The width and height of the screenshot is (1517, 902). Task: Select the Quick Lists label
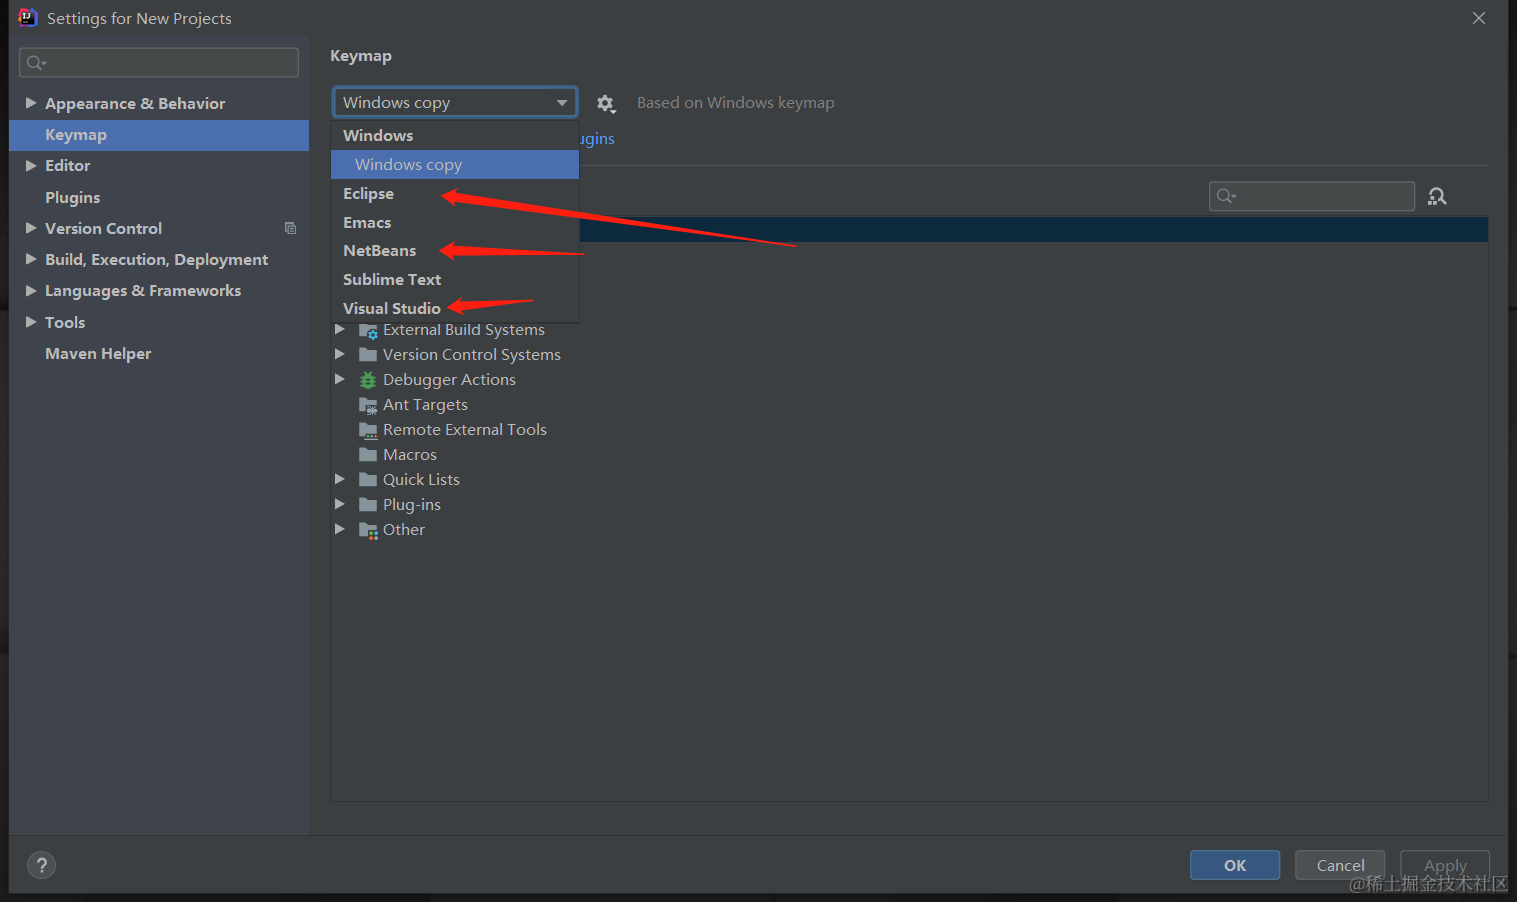coord(421,480)
